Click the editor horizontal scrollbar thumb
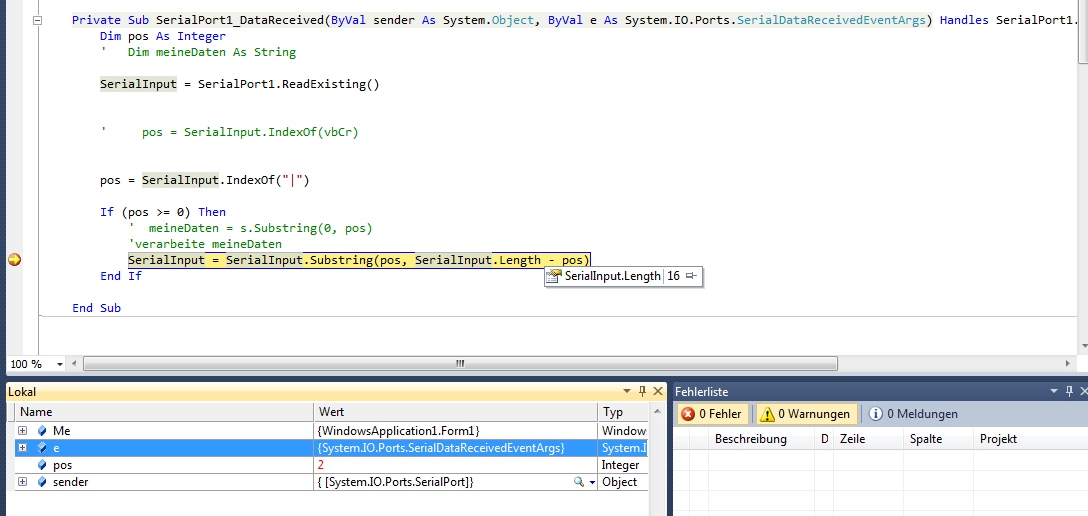This screenshot has height=516, width=1088. 460,363
